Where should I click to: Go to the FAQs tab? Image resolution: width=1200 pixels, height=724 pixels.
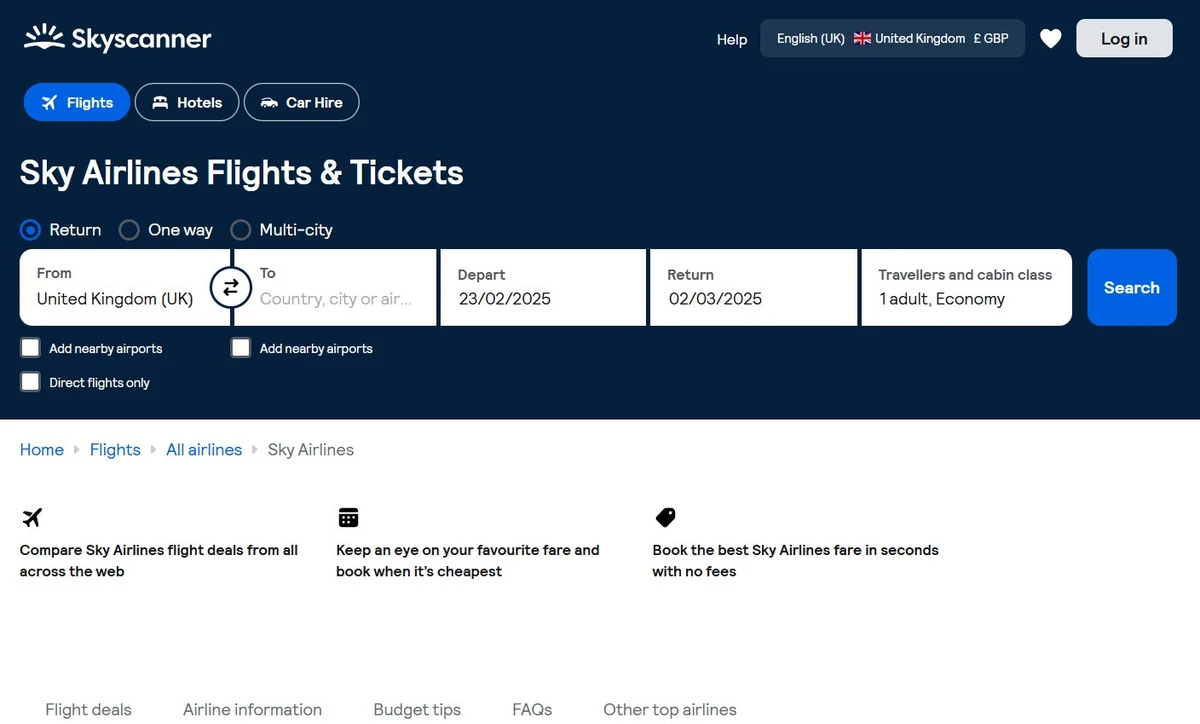click(532, 710)
